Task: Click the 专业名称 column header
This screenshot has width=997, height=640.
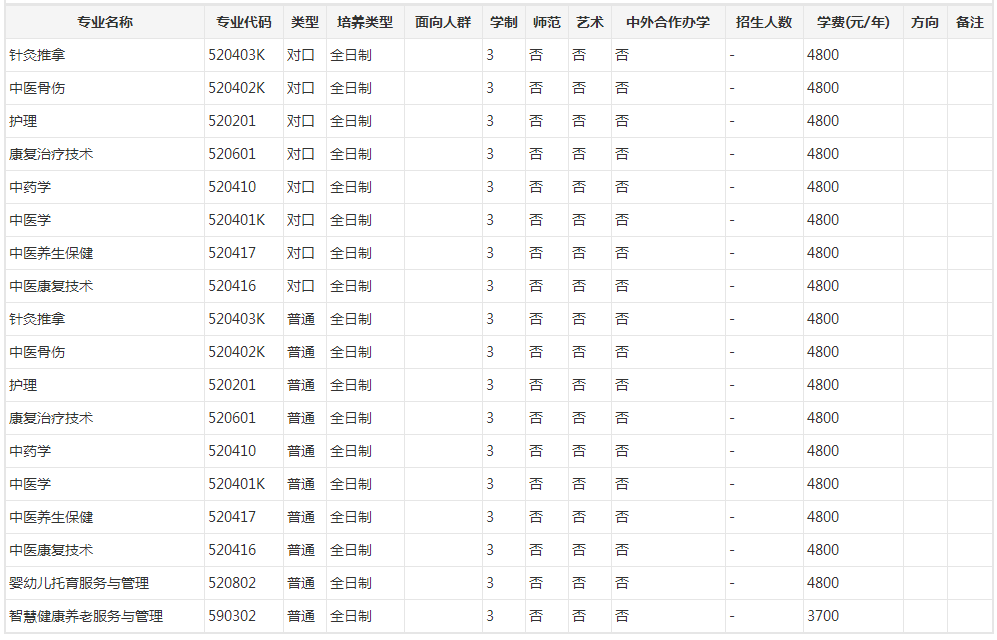Action: (104, 22)
